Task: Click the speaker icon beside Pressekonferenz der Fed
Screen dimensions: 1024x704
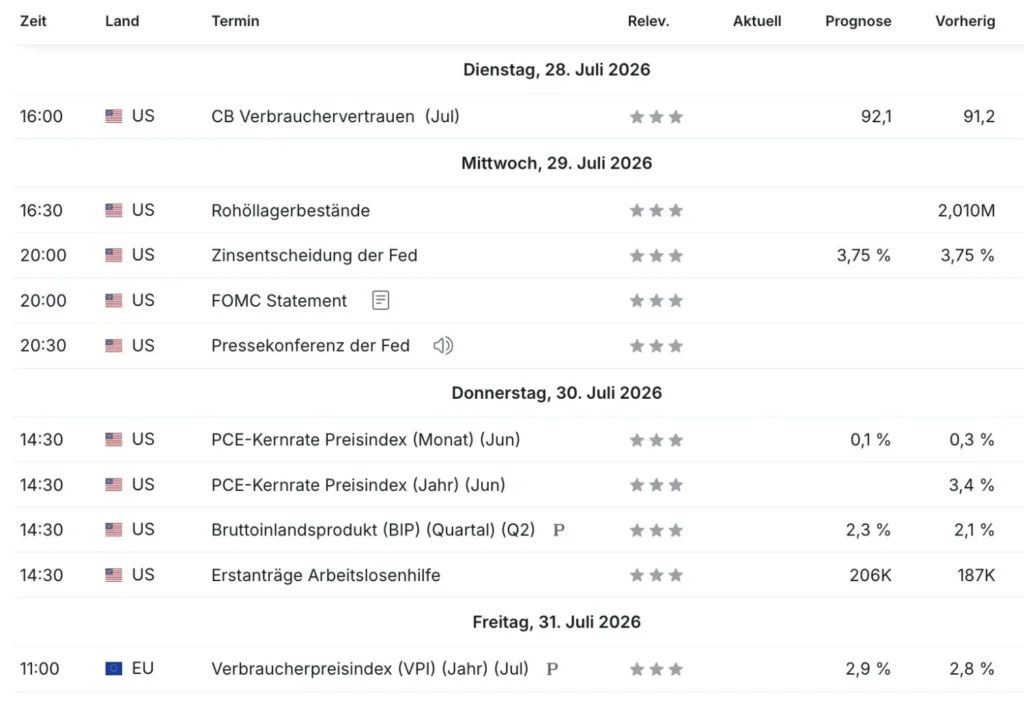Action: [443, 345]
